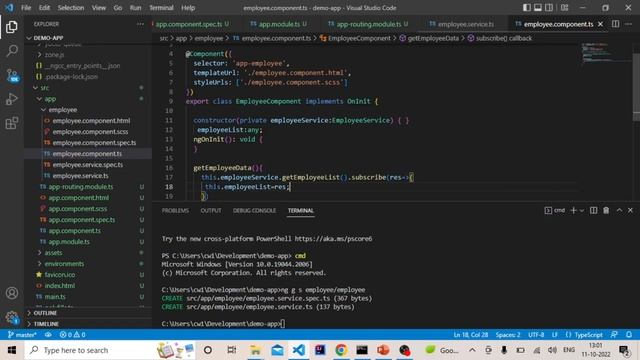Click the editor minimap preview

[605, 52]
